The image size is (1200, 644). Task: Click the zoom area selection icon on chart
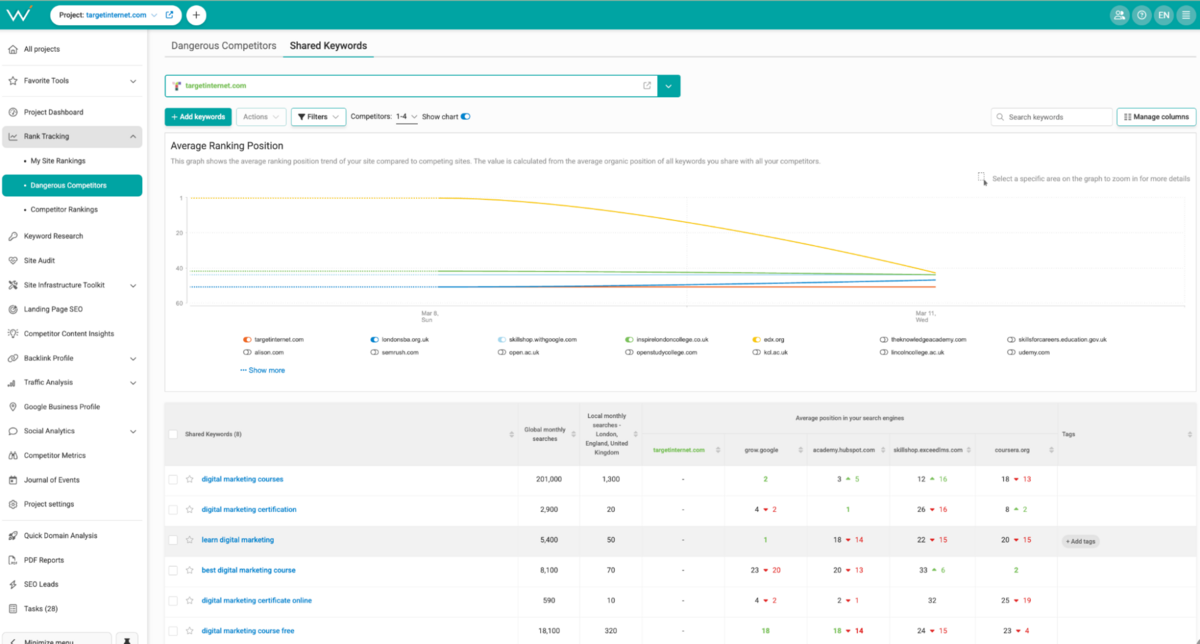(x=982, y=178)
